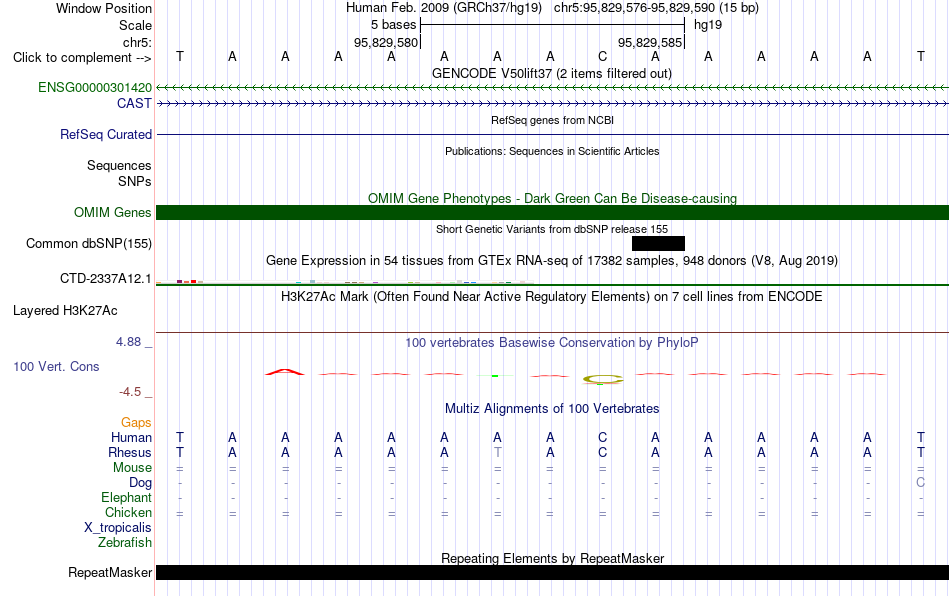Click the dark green OMIM Genes bar

[553, 213]
